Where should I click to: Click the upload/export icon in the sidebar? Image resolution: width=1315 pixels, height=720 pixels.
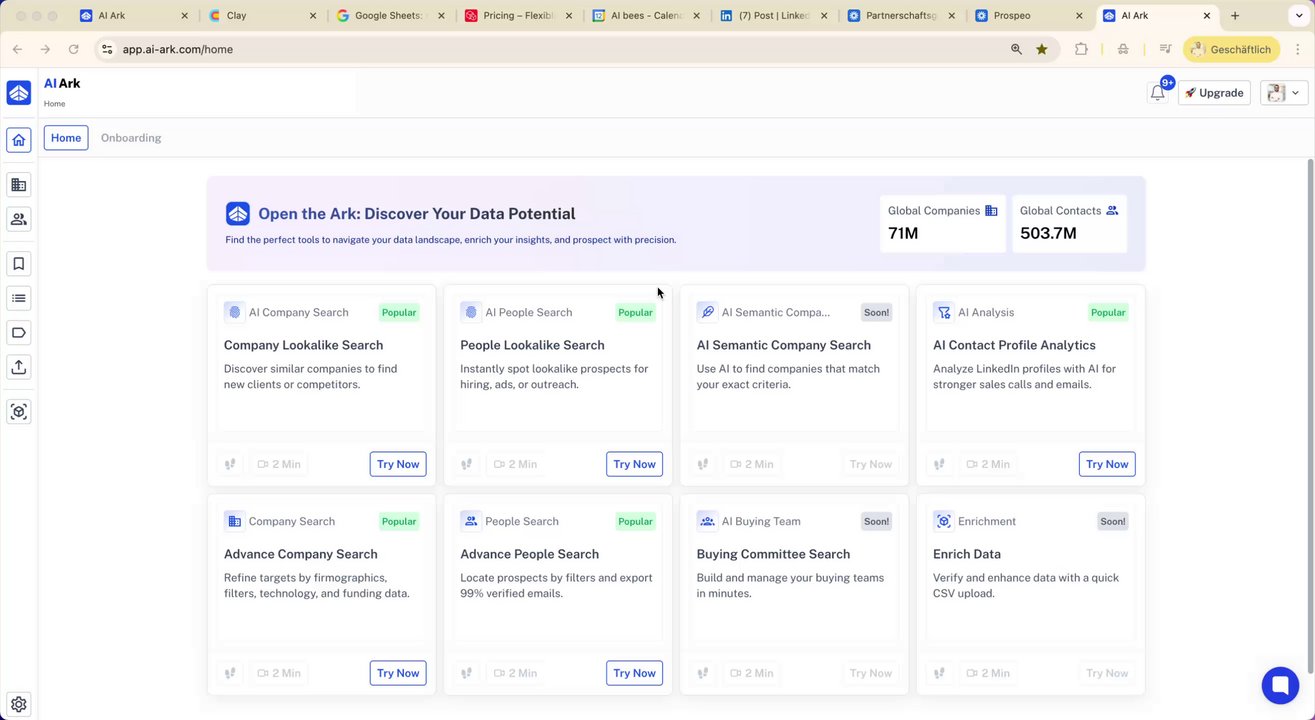[18, 367]
